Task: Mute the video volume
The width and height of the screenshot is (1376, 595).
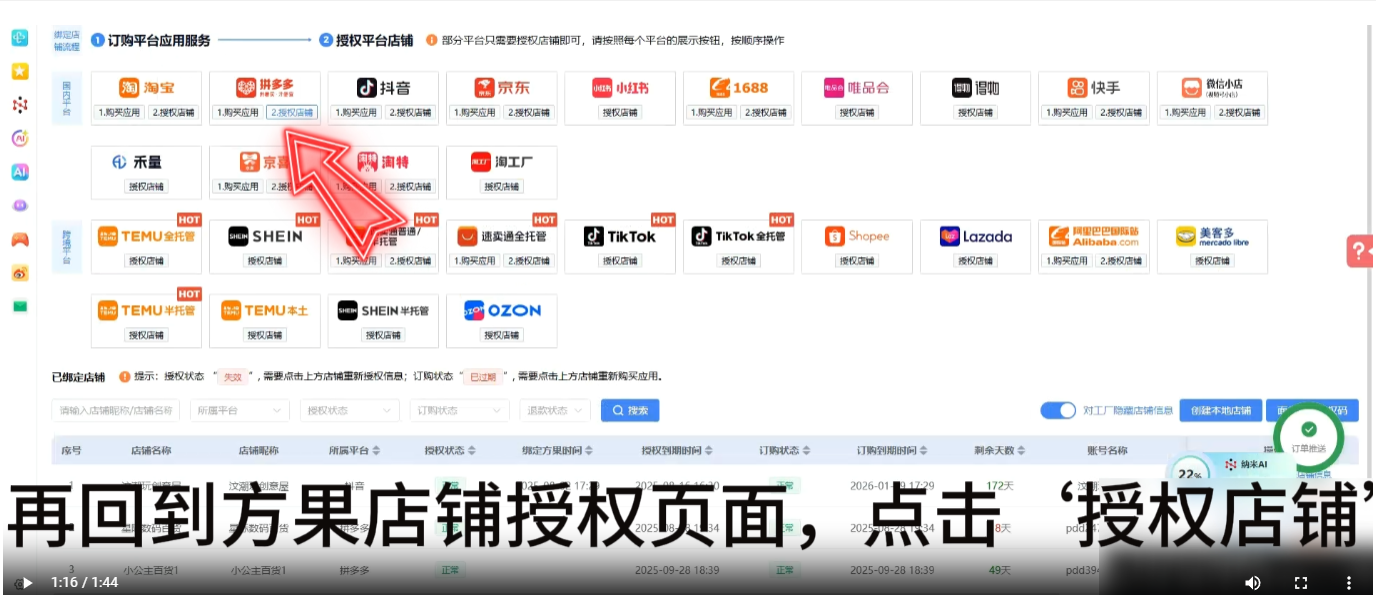Action: click(1252, 582)
